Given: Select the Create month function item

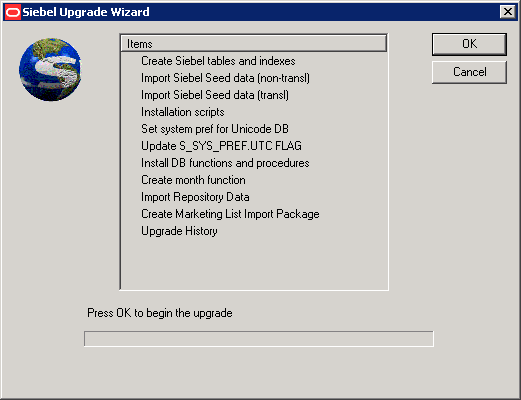Looking at the screenshot, I should click(193, 180).
